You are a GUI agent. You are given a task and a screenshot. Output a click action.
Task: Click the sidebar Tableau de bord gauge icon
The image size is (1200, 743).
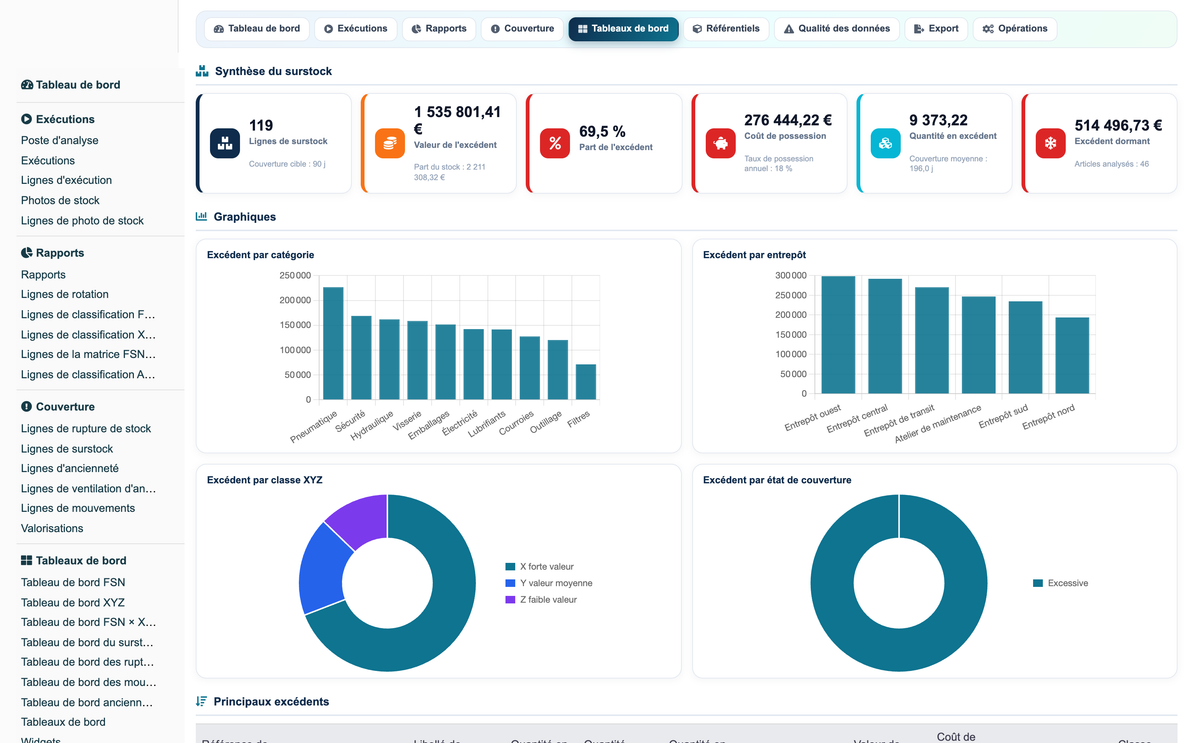pos(27,85)
